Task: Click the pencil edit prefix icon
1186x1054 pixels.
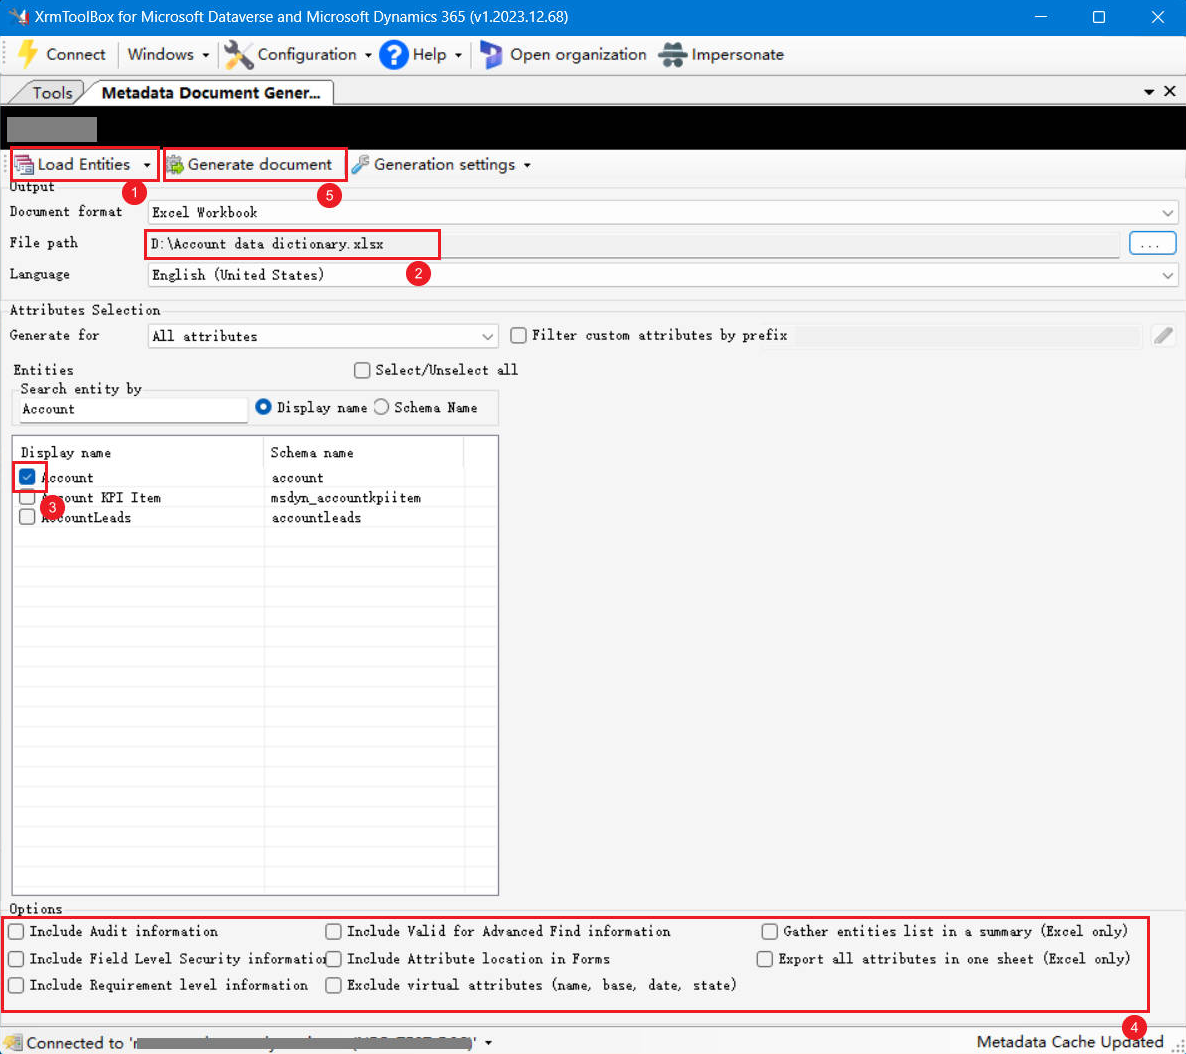Action: 1163,335
